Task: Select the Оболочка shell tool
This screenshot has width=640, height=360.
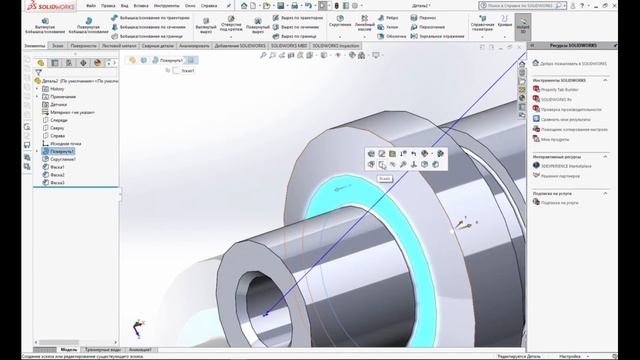Action: point(392,36)
